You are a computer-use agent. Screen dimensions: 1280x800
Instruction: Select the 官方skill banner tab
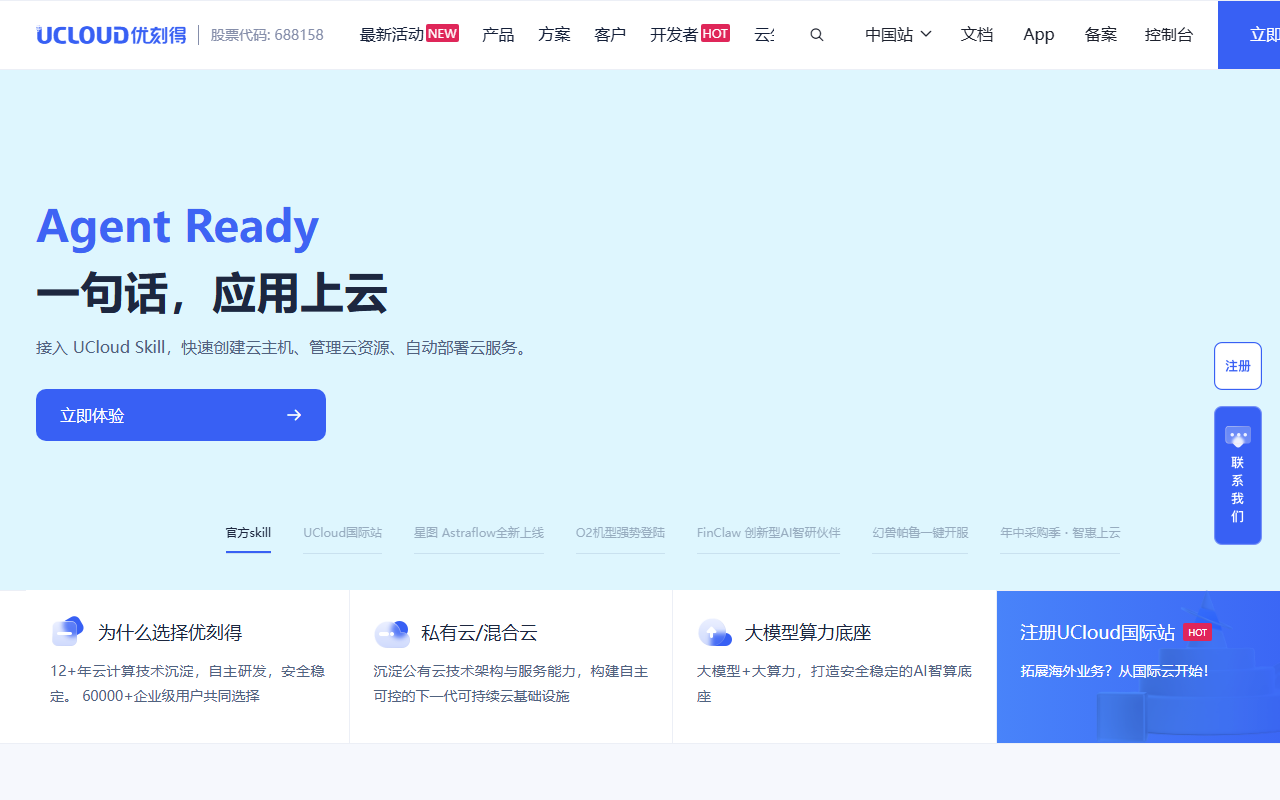(248, 533)
